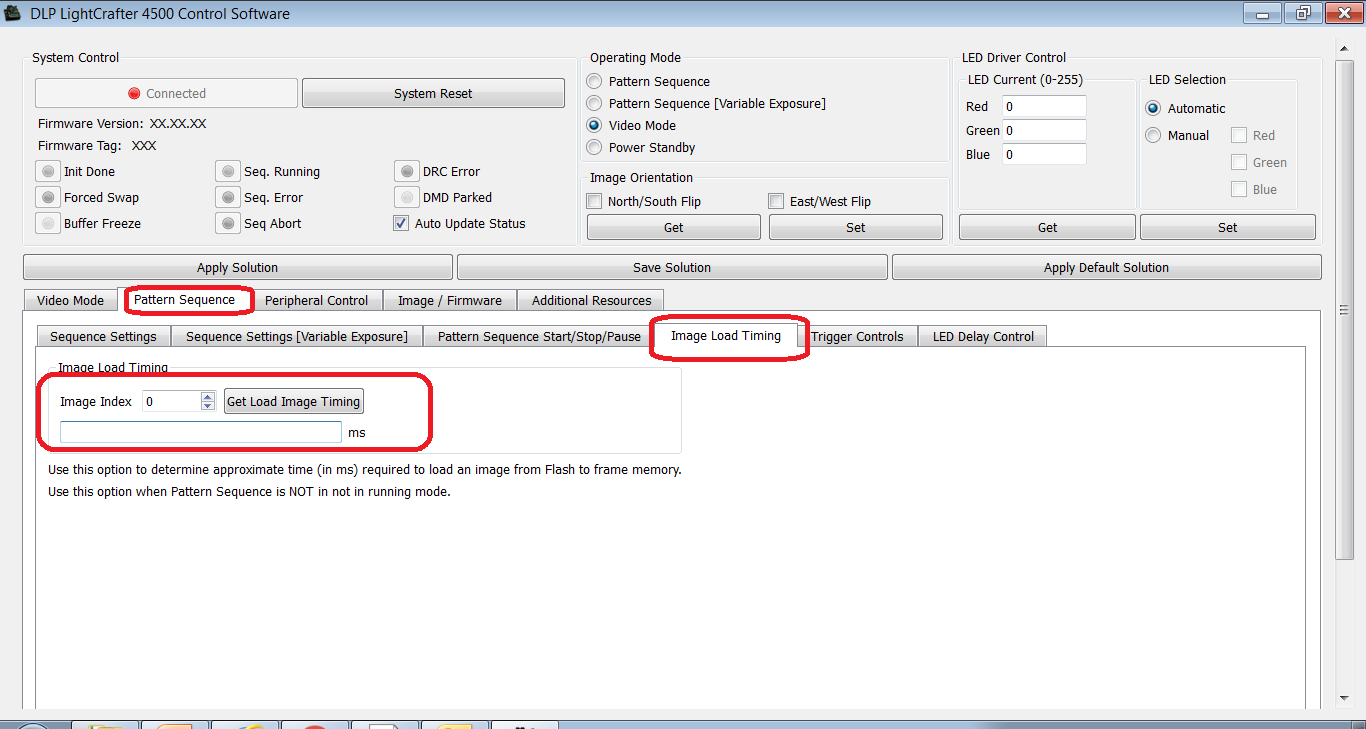Click the Forced Swap status indicator
The width and height of the screenshot is (1366, 729).
click(x=47, y=197)
